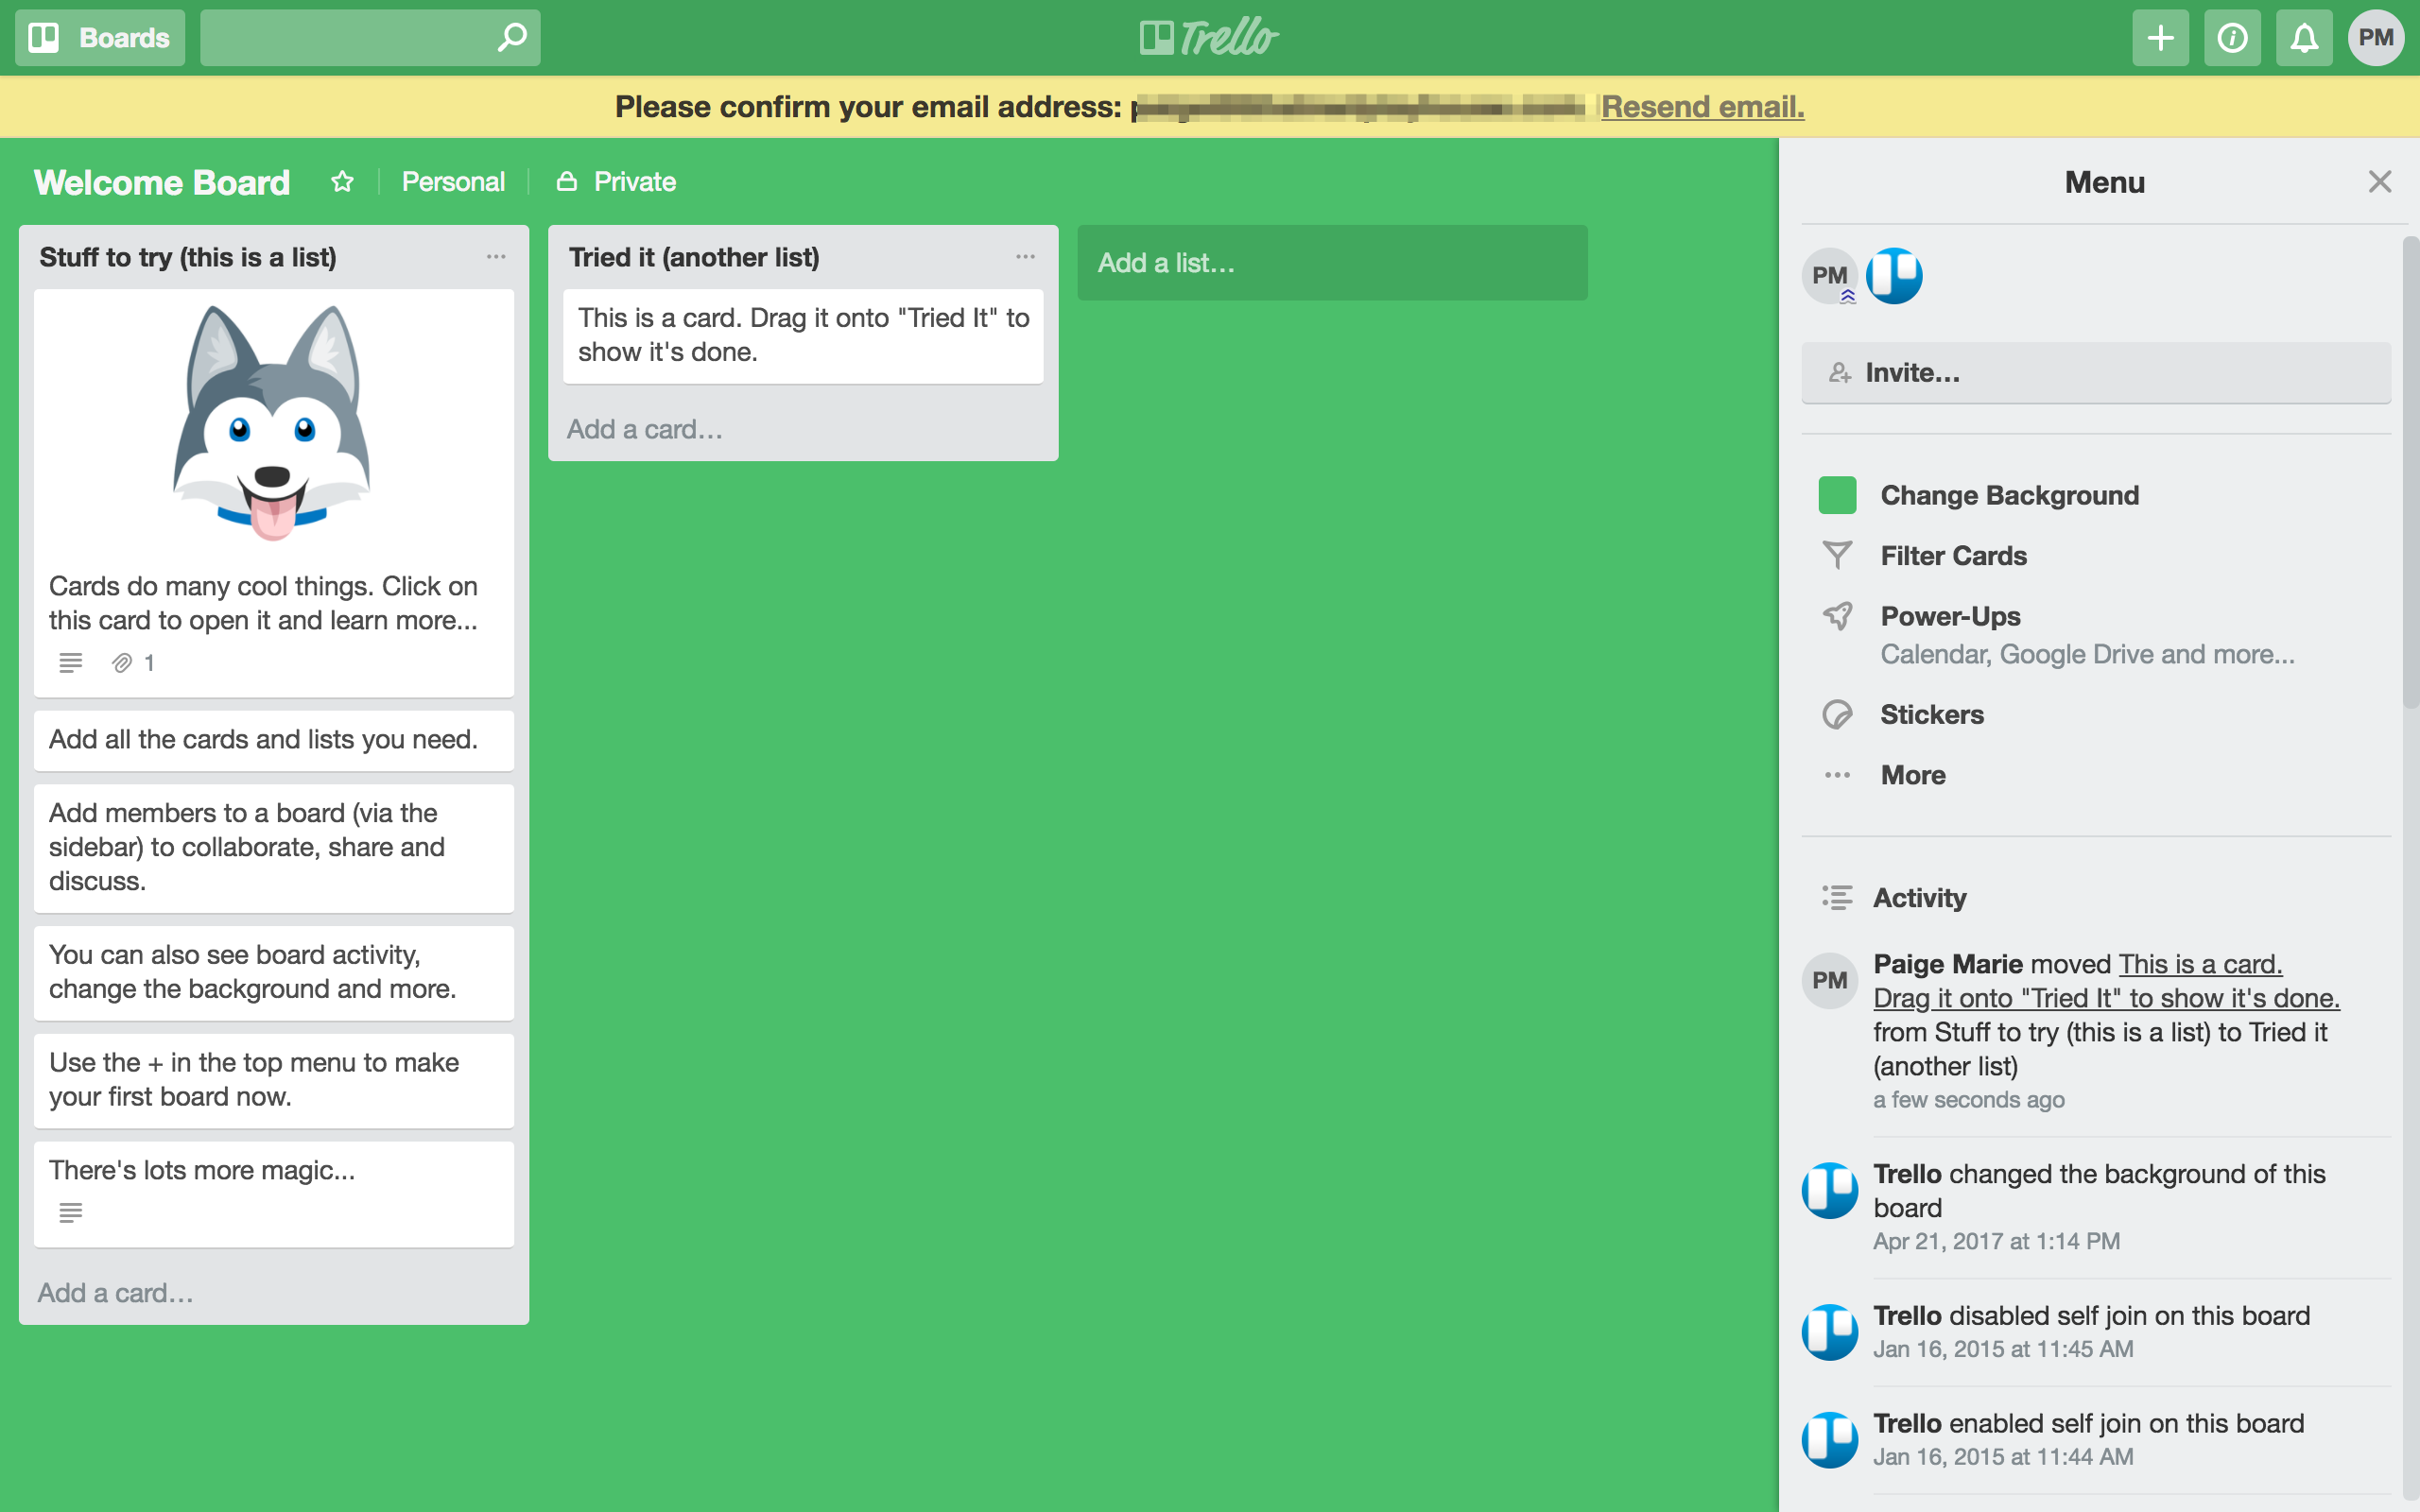Open card You can also see board activity
This screenshot has height=1512, width=2420.
point(274,973)
